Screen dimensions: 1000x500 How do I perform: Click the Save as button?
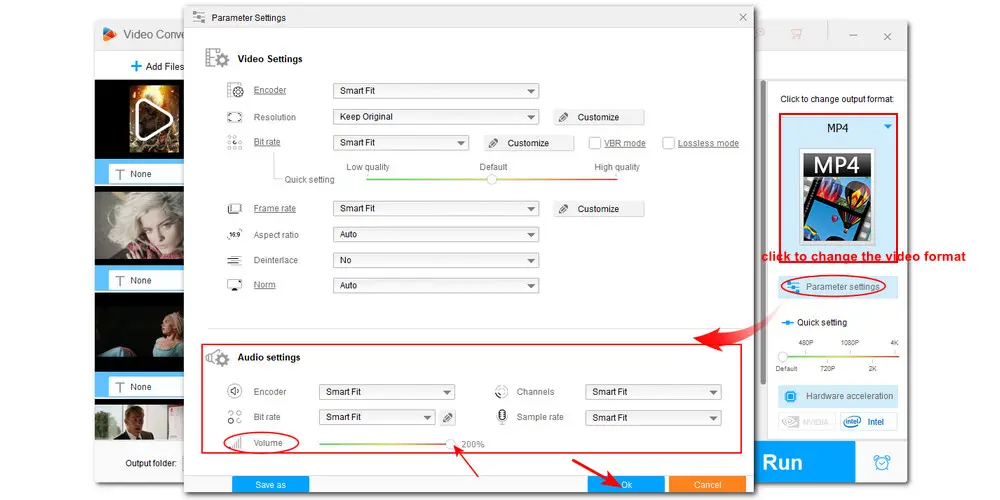point(270,484)
